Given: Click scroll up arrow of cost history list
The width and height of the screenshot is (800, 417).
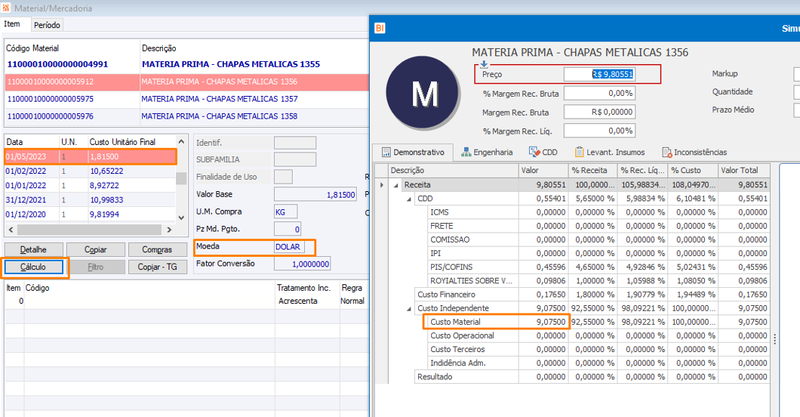Looking at the screenshot, I should (x=181, y=141).
